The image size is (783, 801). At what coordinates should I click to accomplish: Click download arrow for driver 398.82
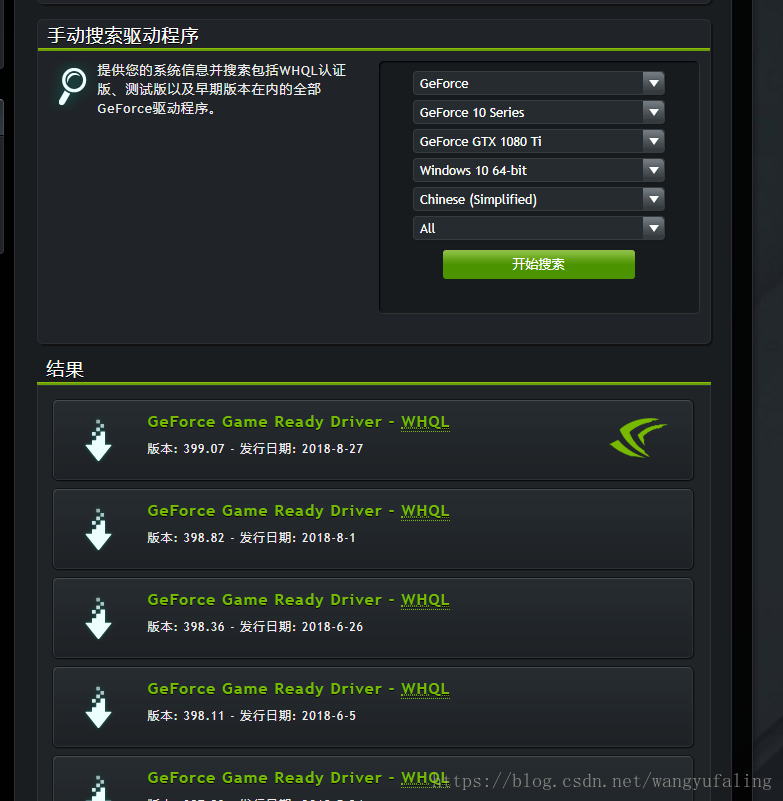pyautogui.click(x=99, y=529)
